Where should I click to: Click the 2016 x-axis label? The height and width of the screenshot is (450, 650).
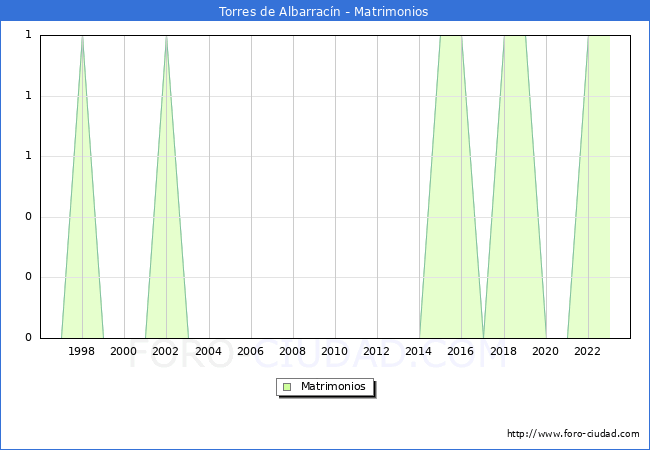pos(461,351)
